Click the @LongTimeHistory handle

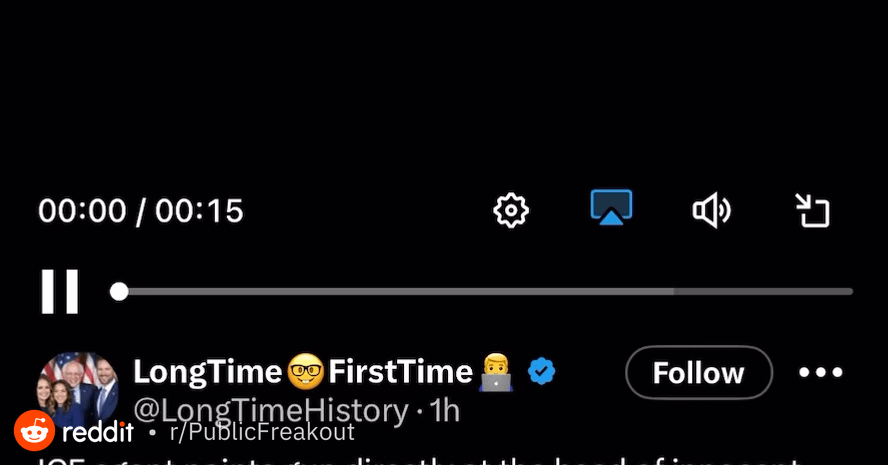271,411
